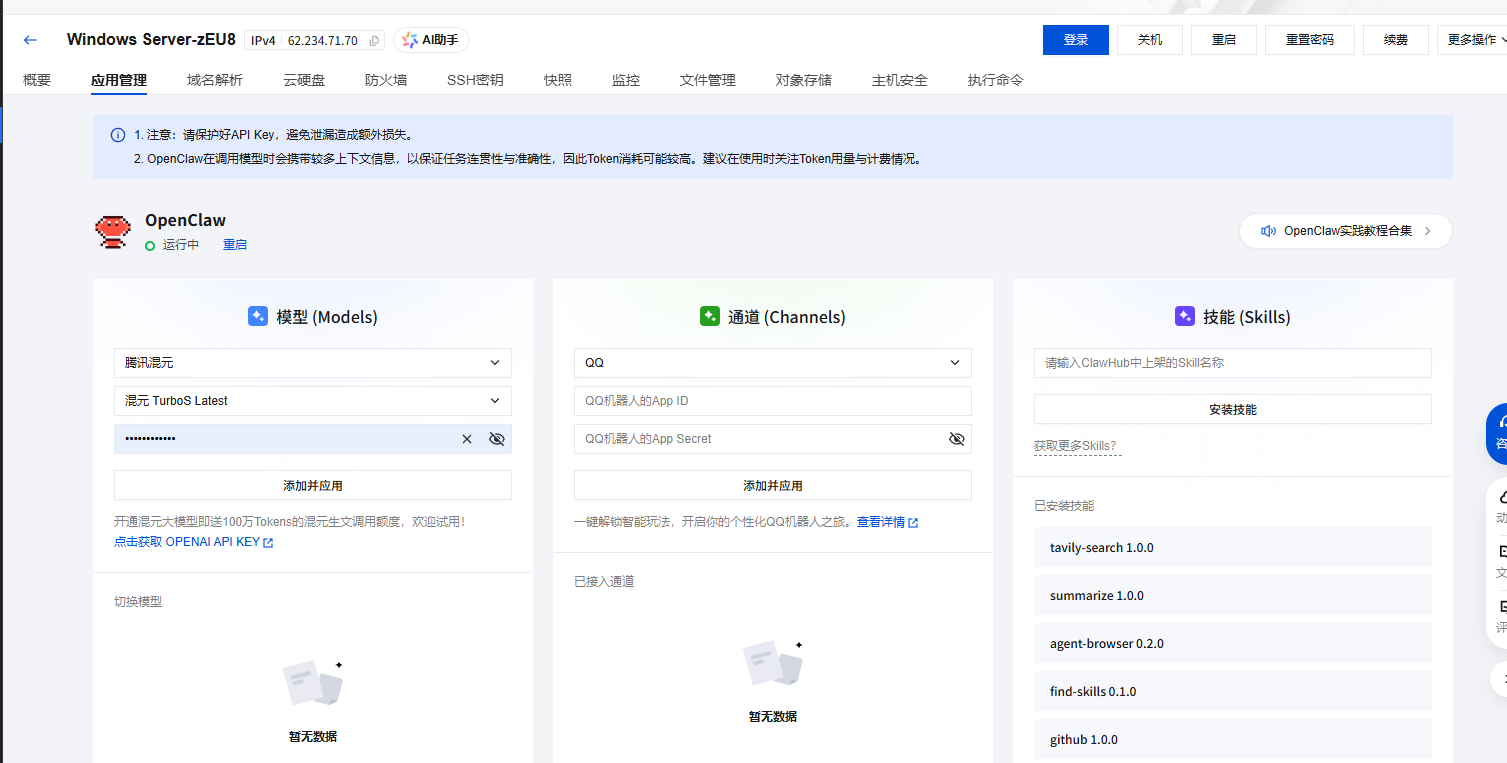Open the SSH密钥 tab
The image size is (1507, 763).
[475, 80]
